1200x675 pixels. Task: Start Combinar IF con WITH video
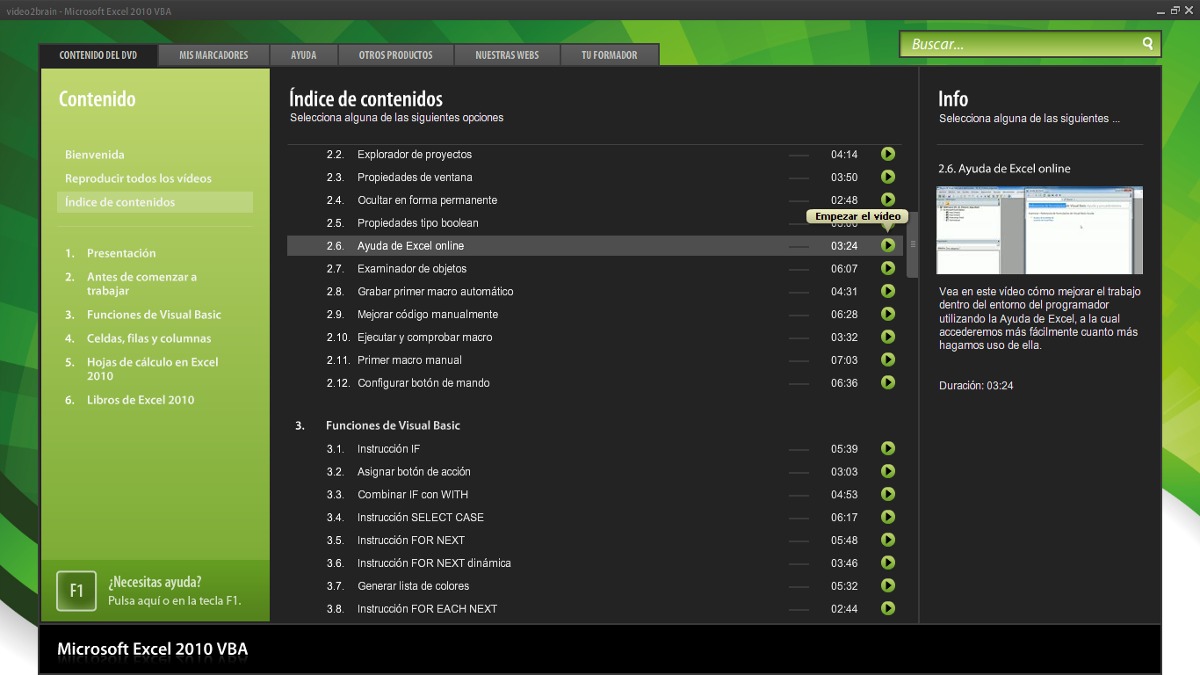888,494
